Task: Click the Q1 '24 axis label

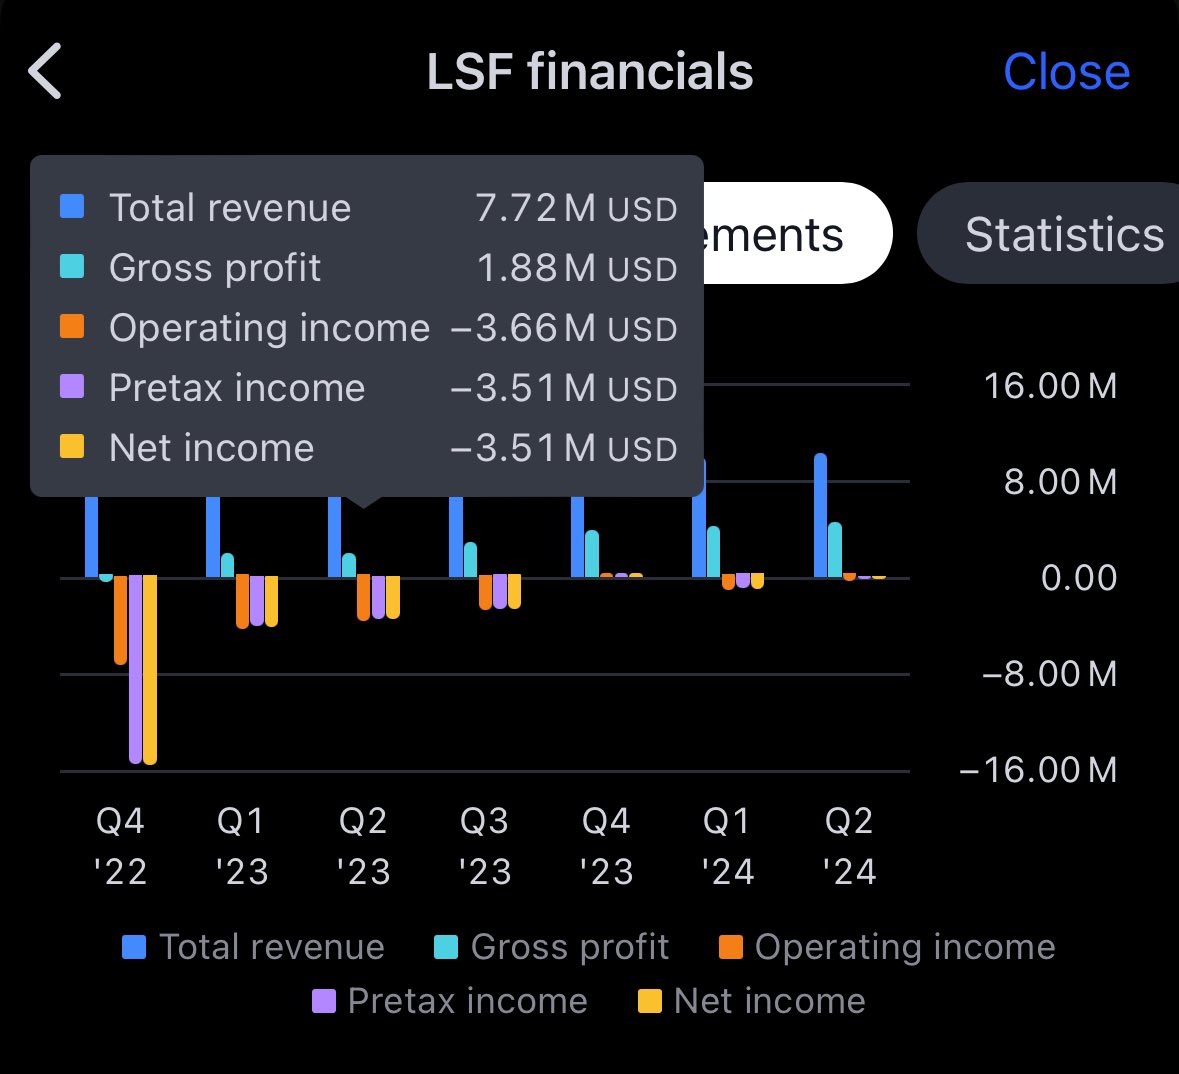Action: (x=727, y=846)
